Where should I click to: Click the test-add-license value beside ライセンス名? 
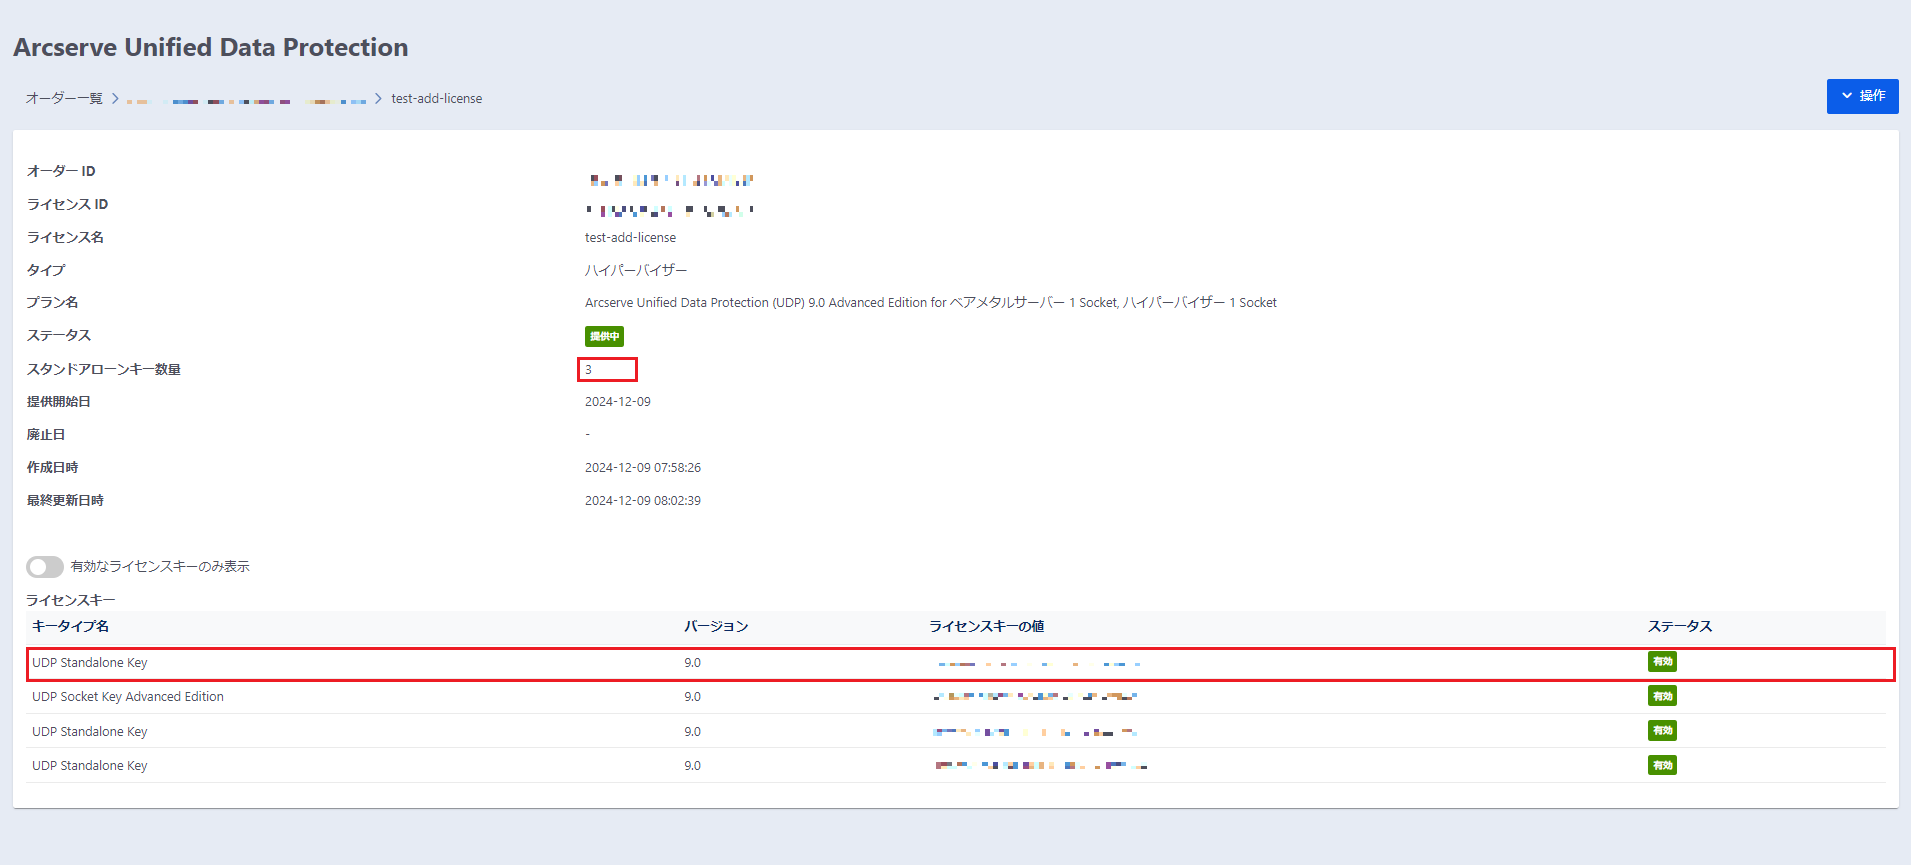click(630, 237)
